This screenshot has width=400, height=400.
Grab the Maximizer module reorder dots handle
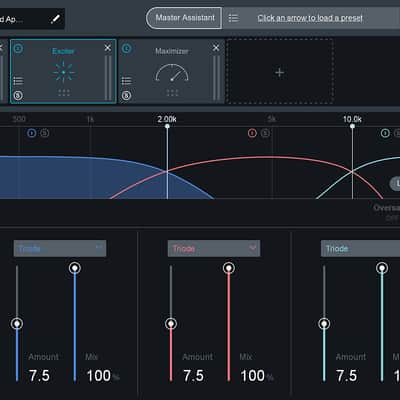pyautogui.click(x=172, y=93)
